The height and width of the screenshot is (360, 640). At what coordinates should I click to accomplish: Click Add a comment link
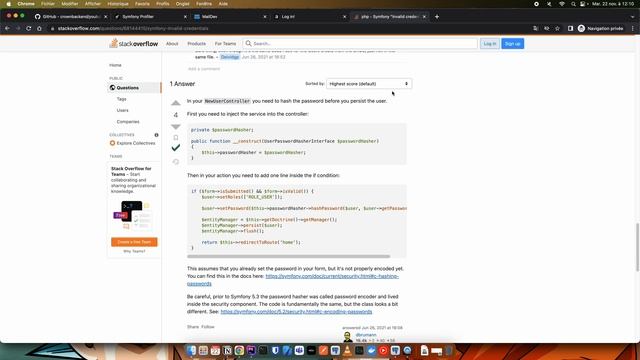[204, 69]
